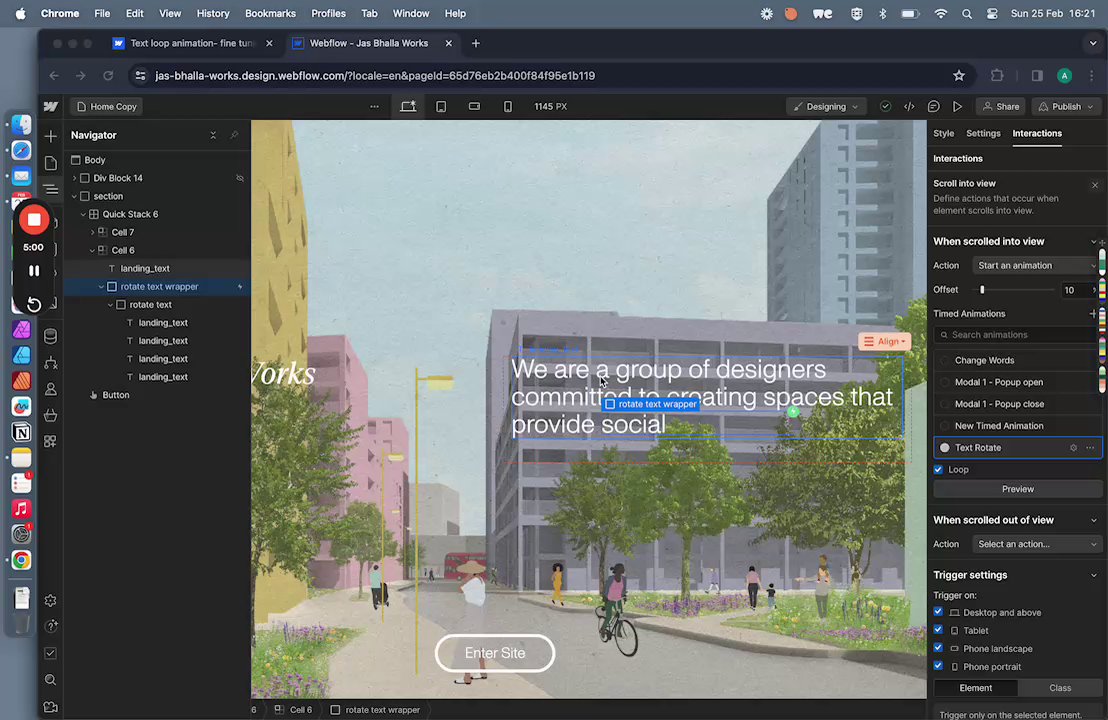Open the Align button on canvas

(885, 341)
